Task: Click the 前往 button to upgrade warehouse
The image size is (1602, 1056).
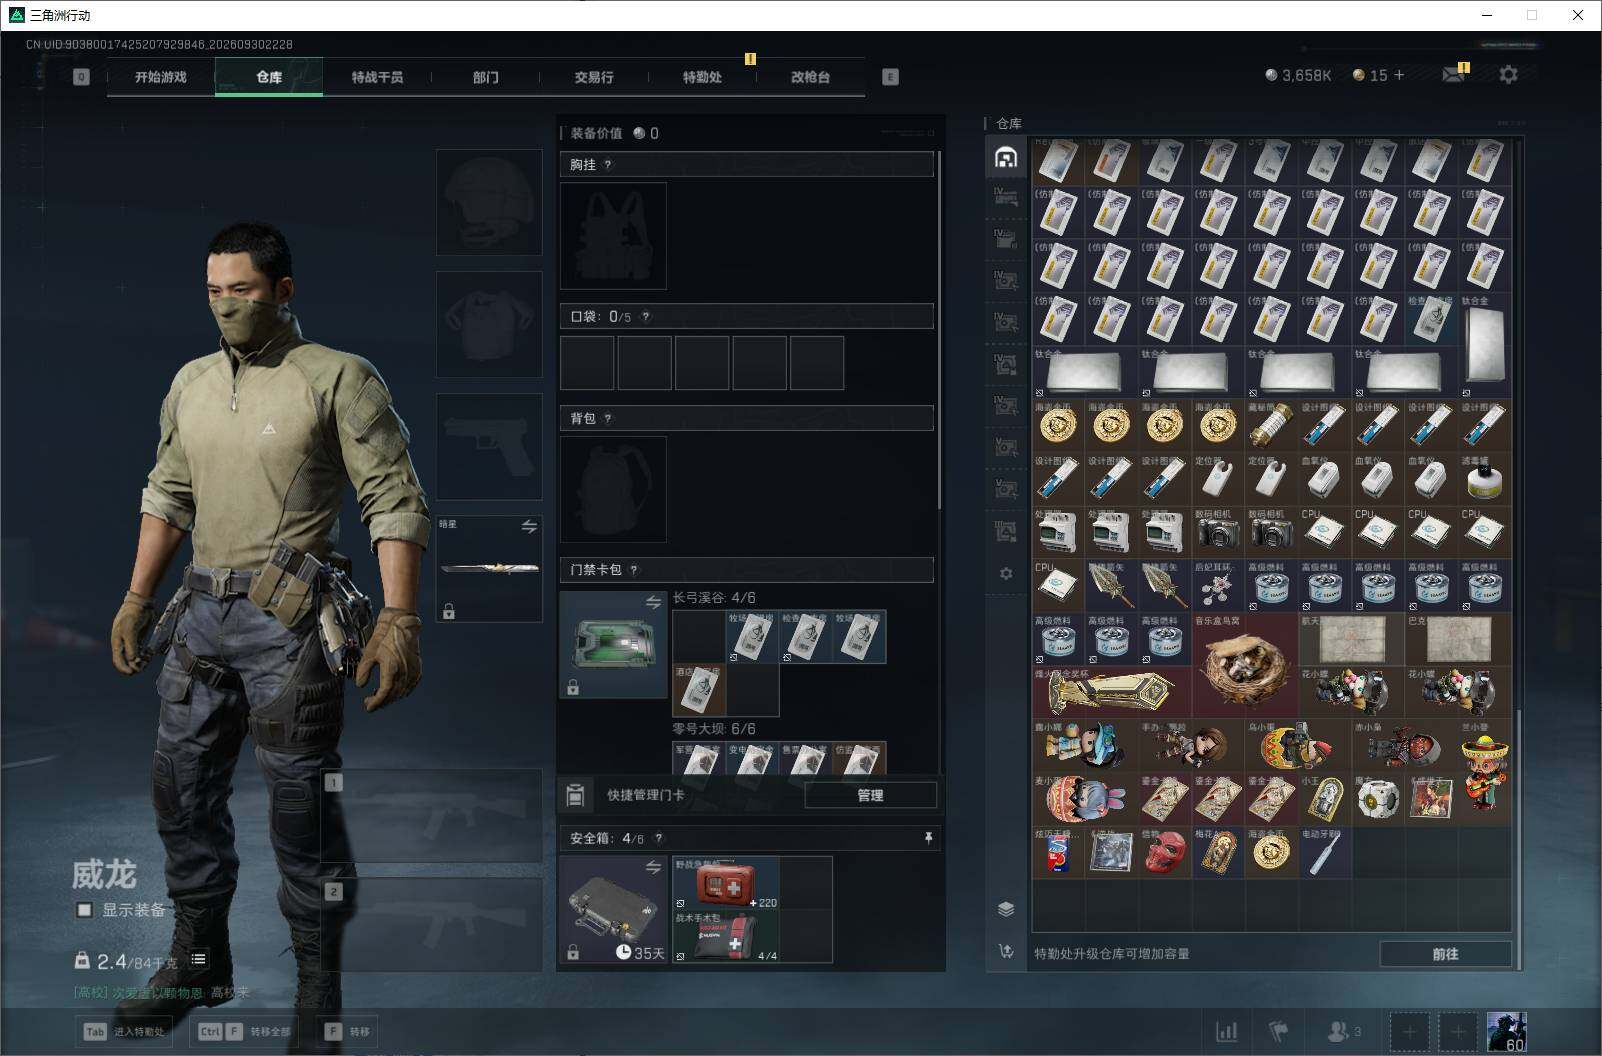Action: click(x=1445, y=954)
